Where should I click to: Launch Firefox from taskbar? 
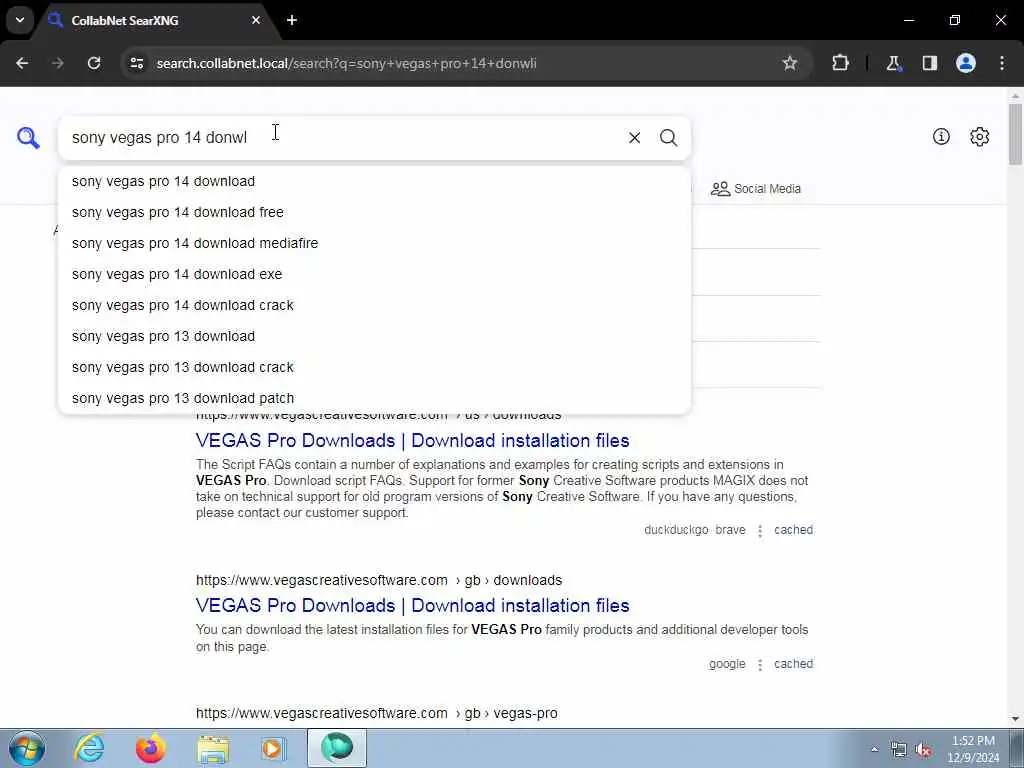[x=151, y=748]
